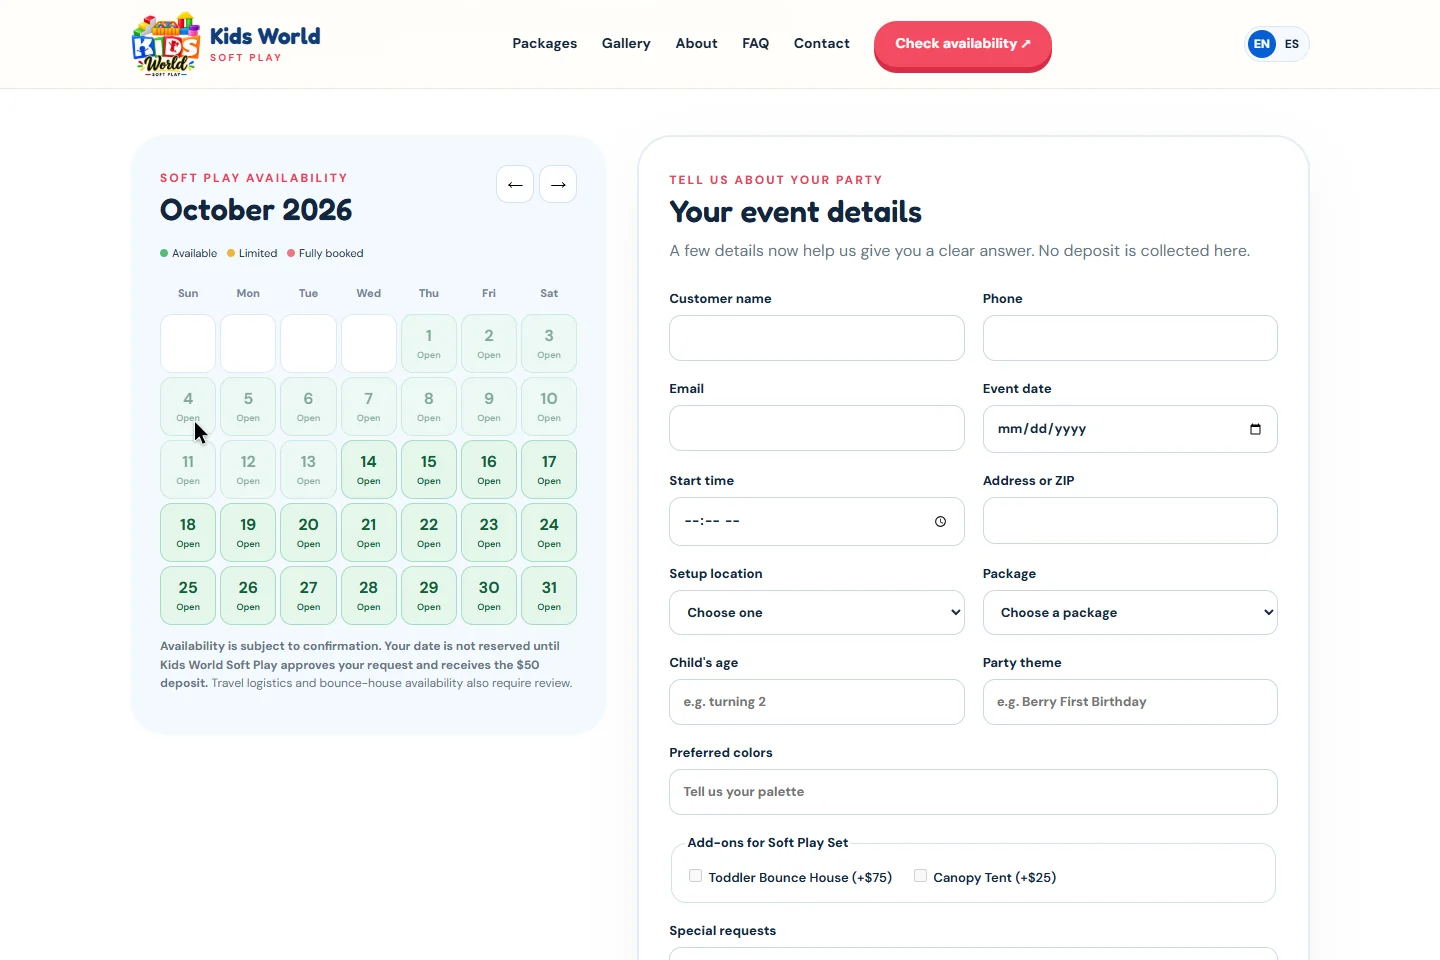Open the clock picker icon in Start time
This screenshot has width=1440, height=960.
coord(940,521)
